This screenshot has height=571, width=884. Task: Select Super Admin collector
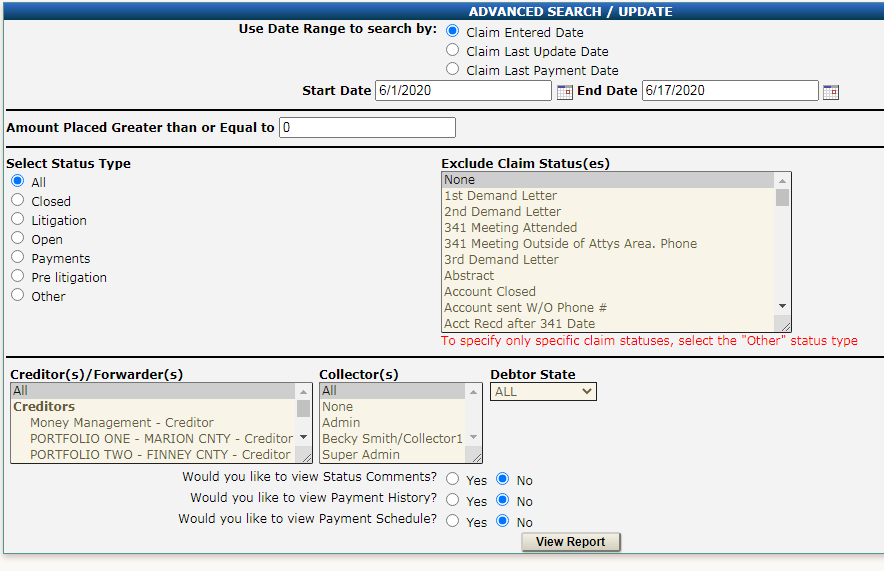tap(393, 454)
